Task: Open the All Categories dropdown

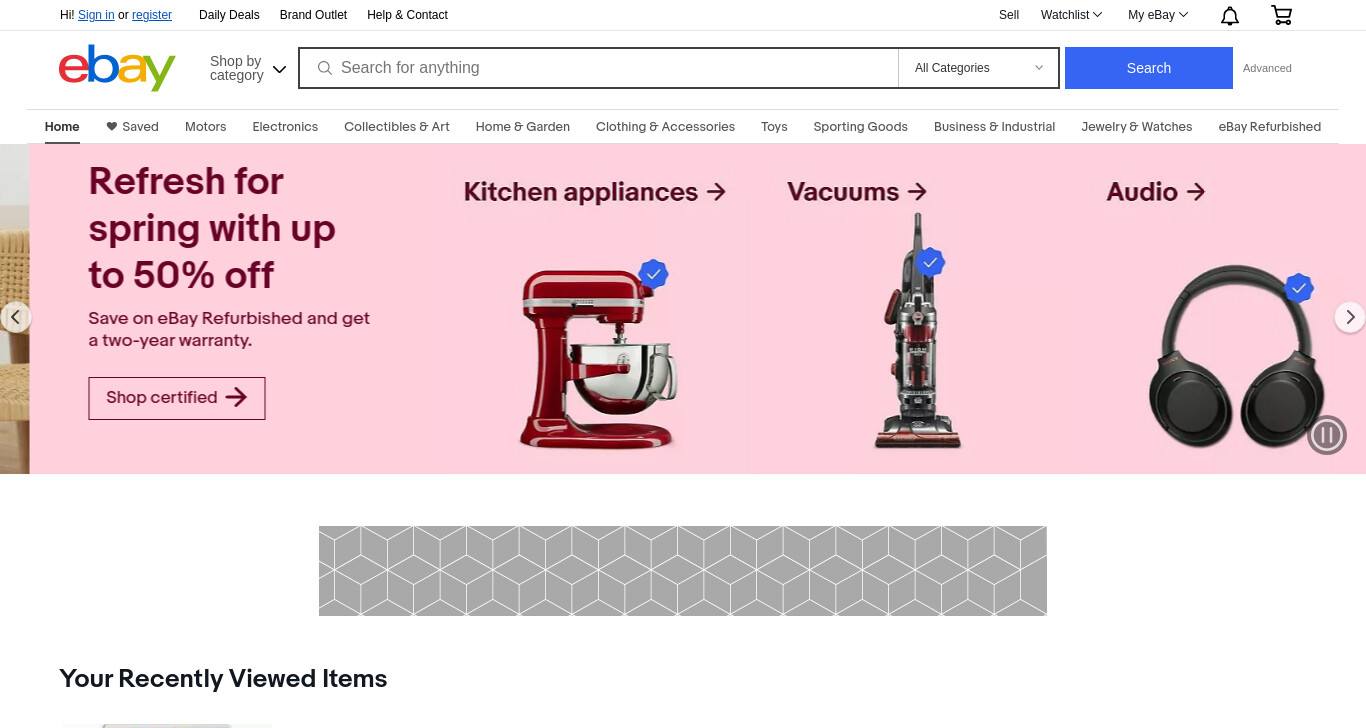Action: click(978, 68)
